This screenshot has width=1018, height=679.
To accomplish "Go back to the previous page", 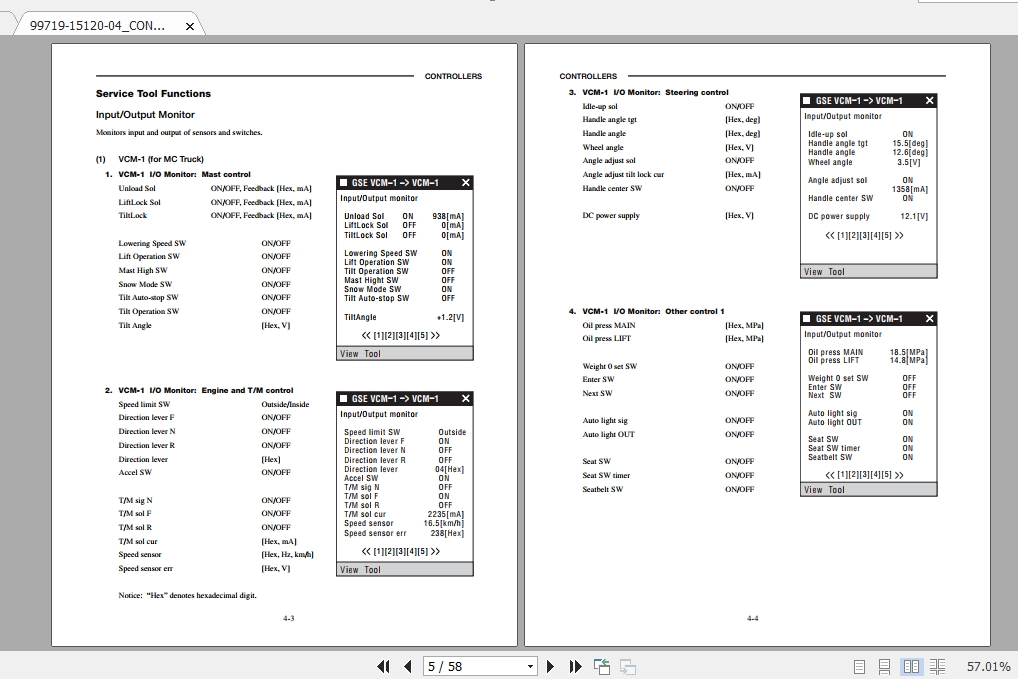I will point(407,666).
